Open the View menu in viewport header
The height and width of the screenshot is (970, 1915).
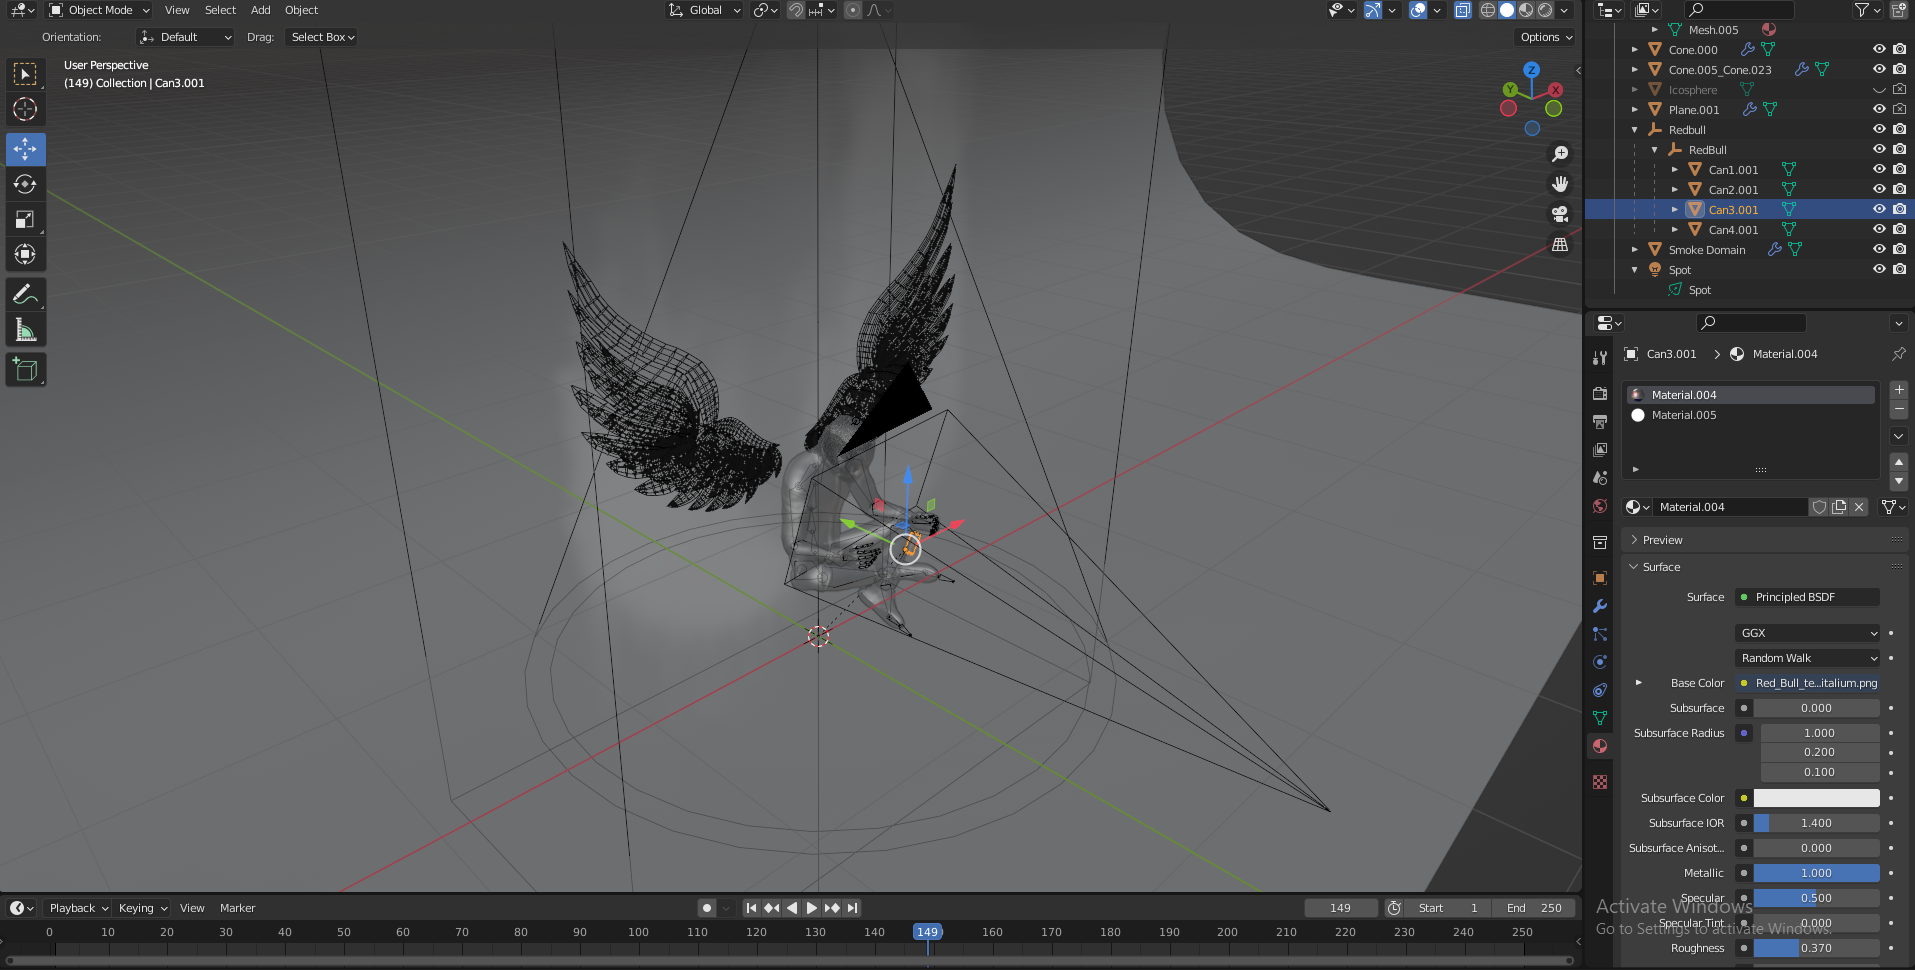pos(177,10)
